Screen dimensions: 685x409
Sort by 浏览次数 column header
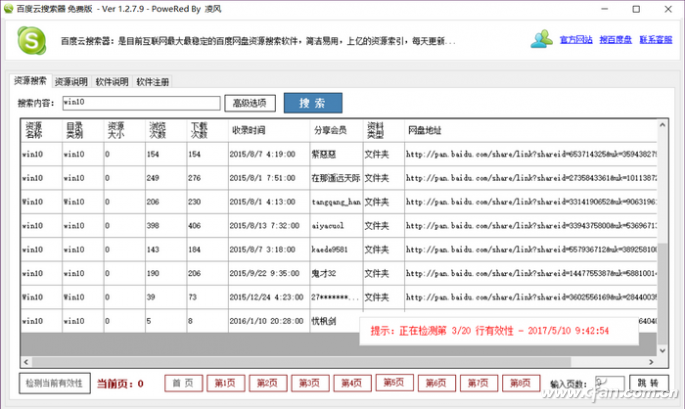tap(166, 130)
